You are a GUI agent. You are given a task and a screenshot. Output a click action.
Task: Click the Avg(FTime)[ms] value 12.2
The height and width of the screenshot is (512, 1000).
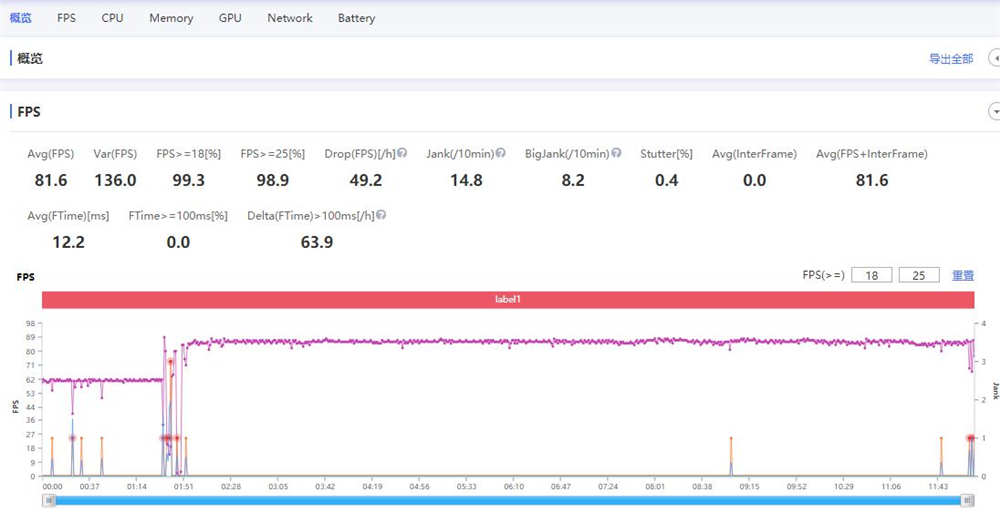pos(68,242)
